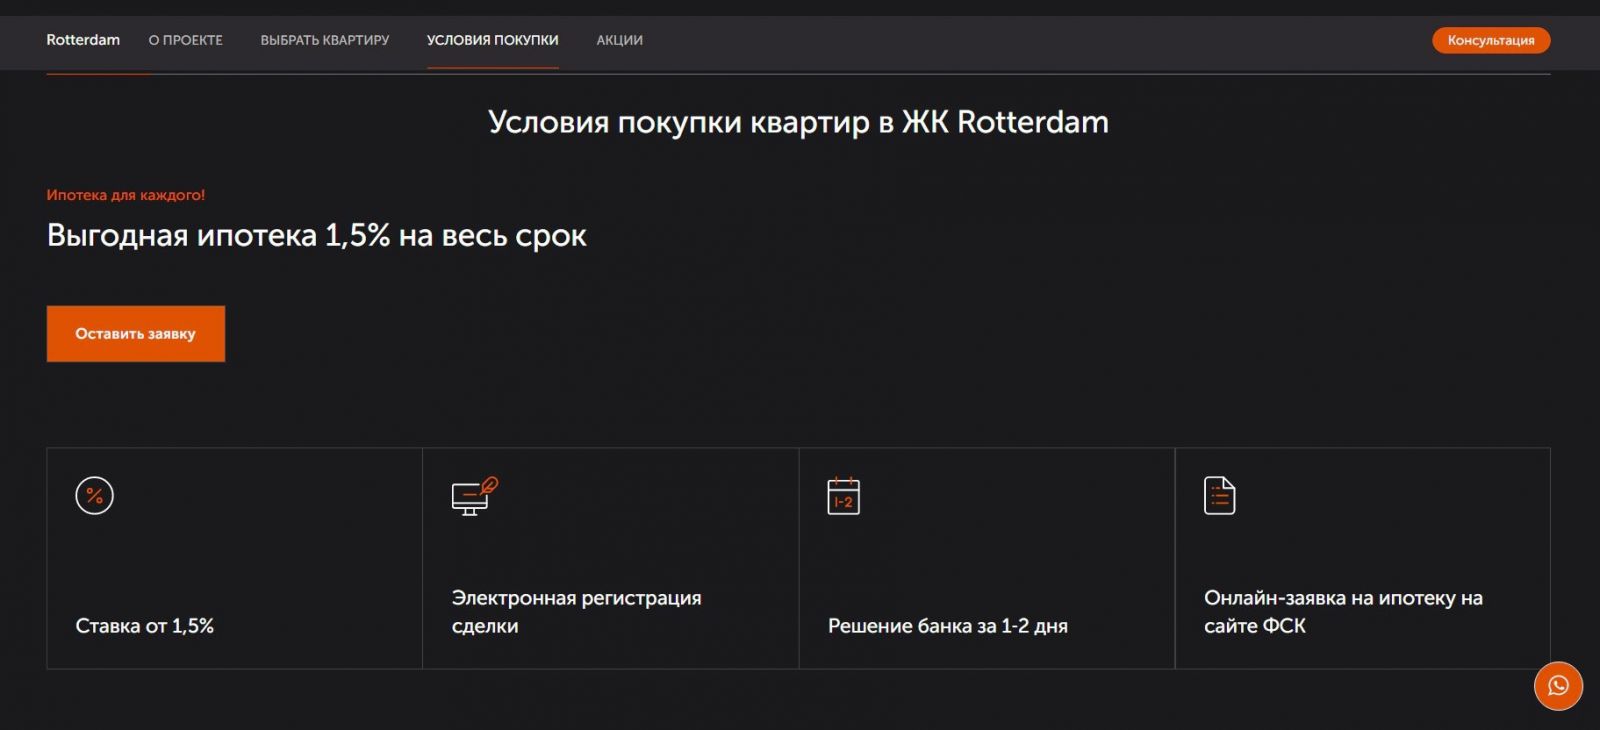Click the 1-2 days calendar icon
Screen dimensions: 1600x730
point(843,496)
